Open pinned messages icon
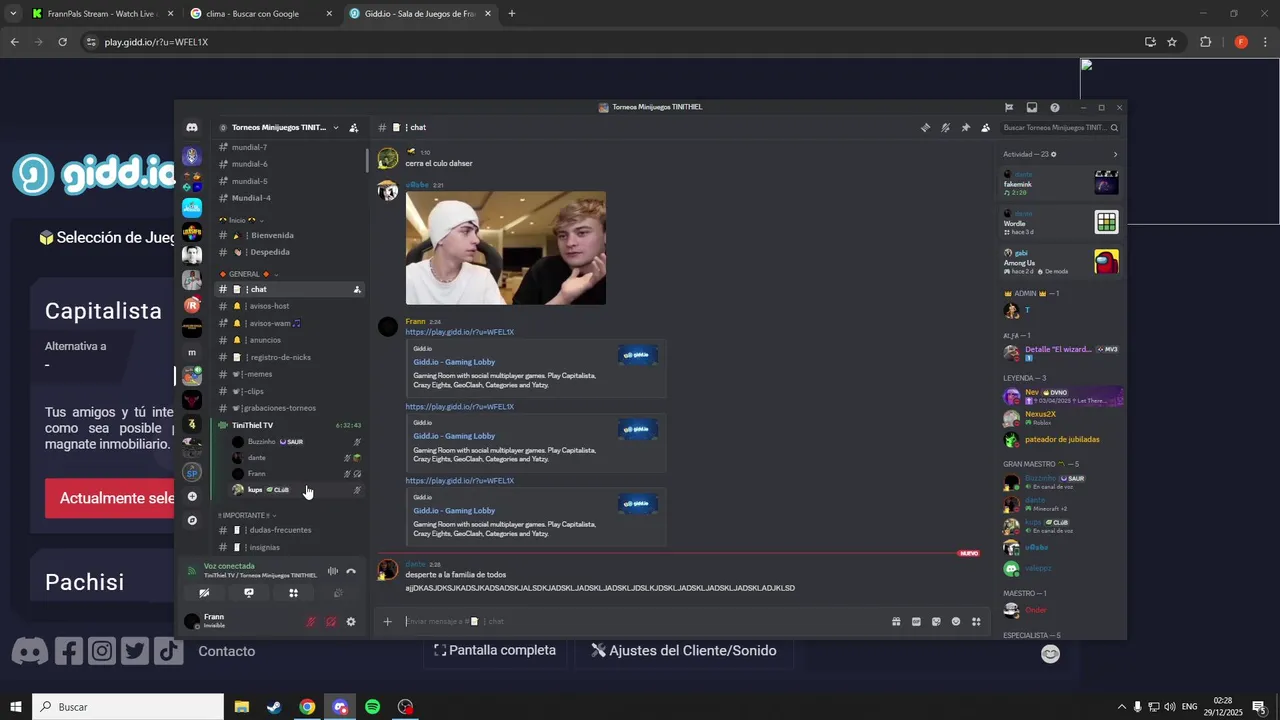The height and width of the screenshot is (720, 1280). [965, 128]
